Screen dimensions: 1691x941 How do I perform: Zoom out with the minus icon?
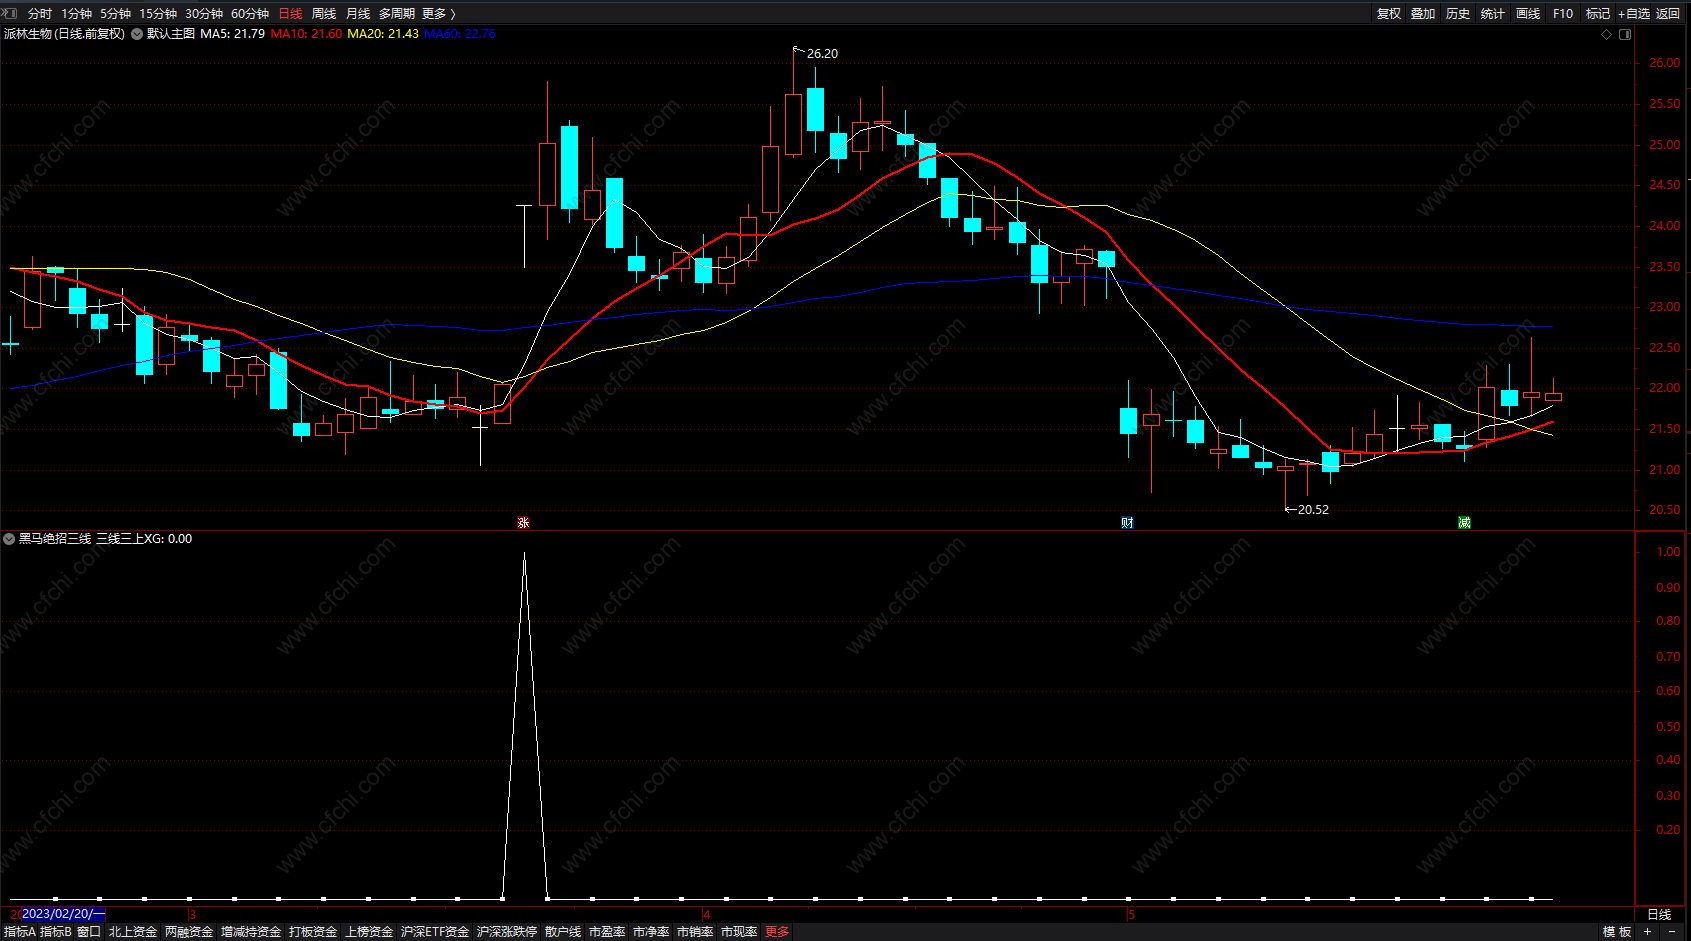click(1671, 932)
